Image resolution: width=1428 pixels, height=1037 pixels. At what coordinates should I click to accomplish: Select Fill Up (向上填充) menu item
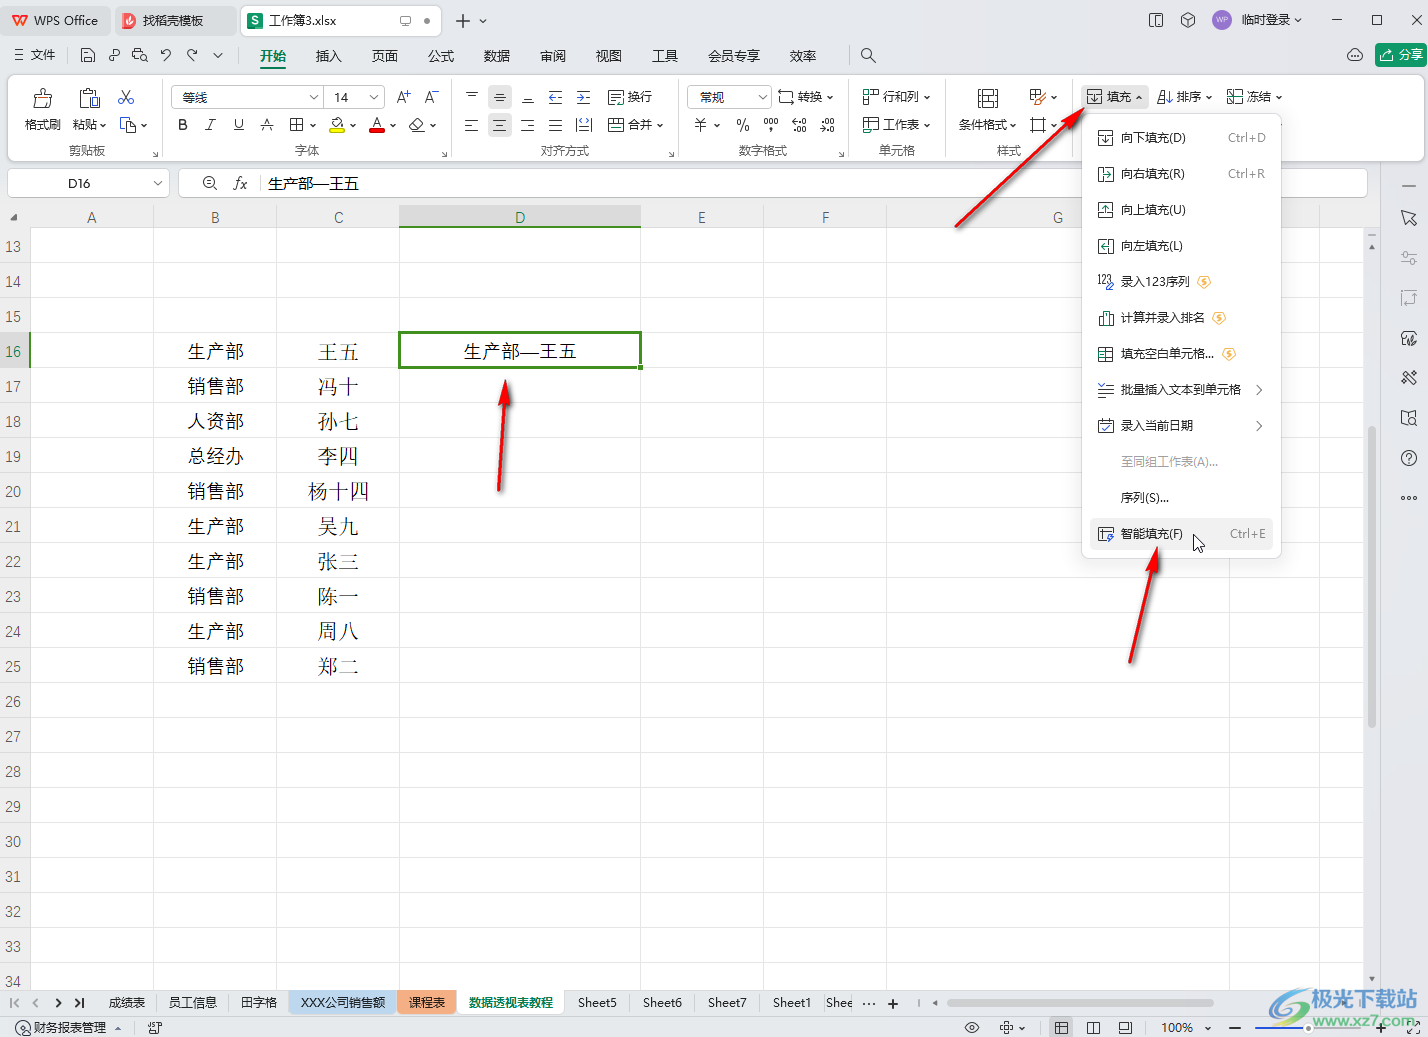point(1182,210)
